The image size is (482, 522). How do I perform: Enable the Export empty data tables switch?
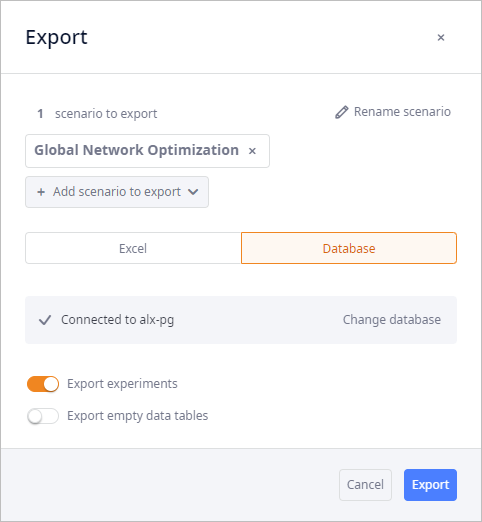pyautogui.click(x=43, y=416)
